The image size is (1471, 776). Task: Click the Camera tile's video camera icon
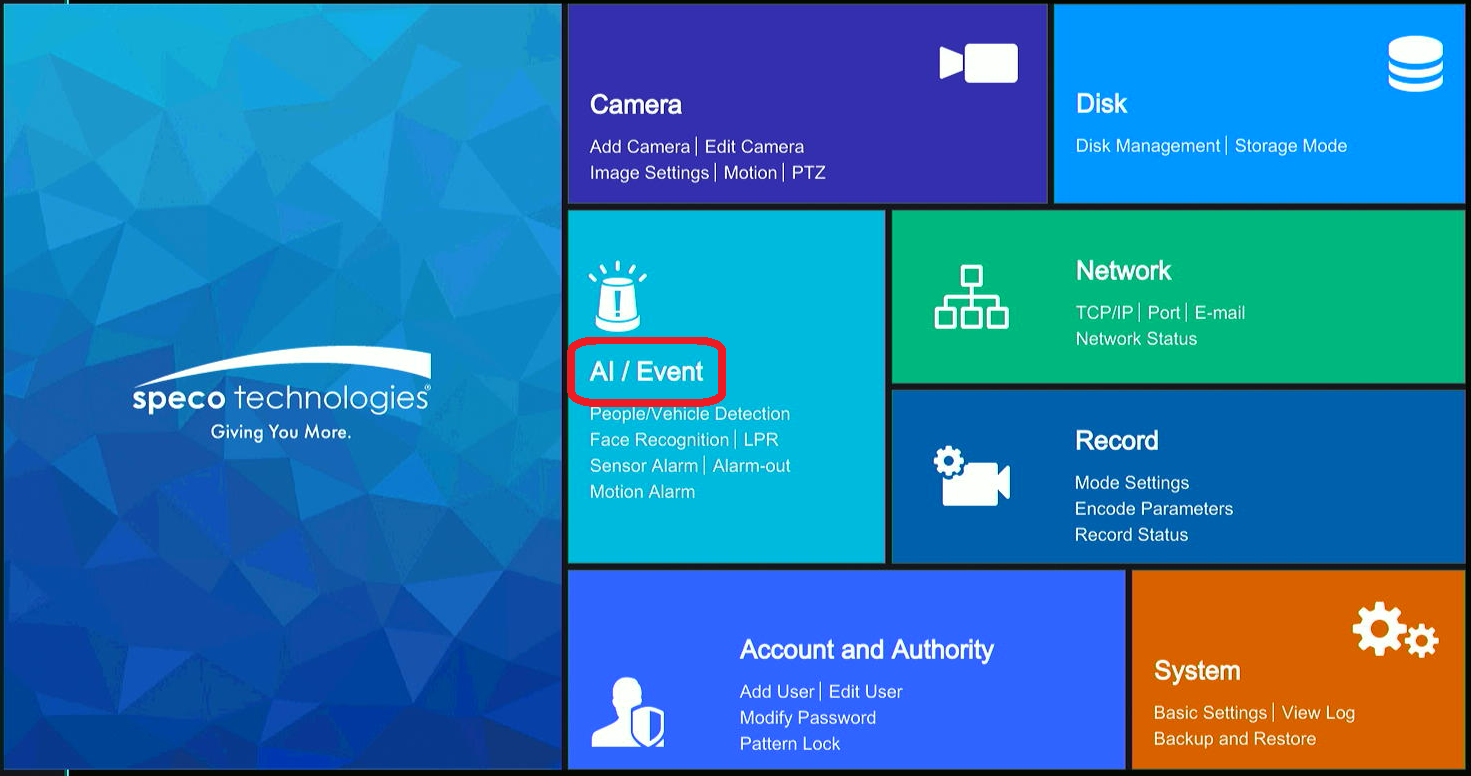pos(980,62)
